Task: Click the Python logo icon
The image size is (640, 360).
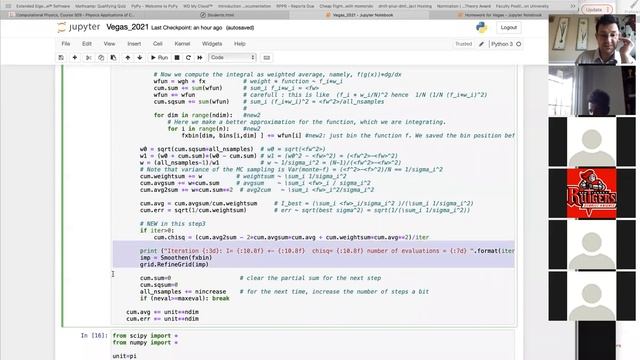Action: 482,27
